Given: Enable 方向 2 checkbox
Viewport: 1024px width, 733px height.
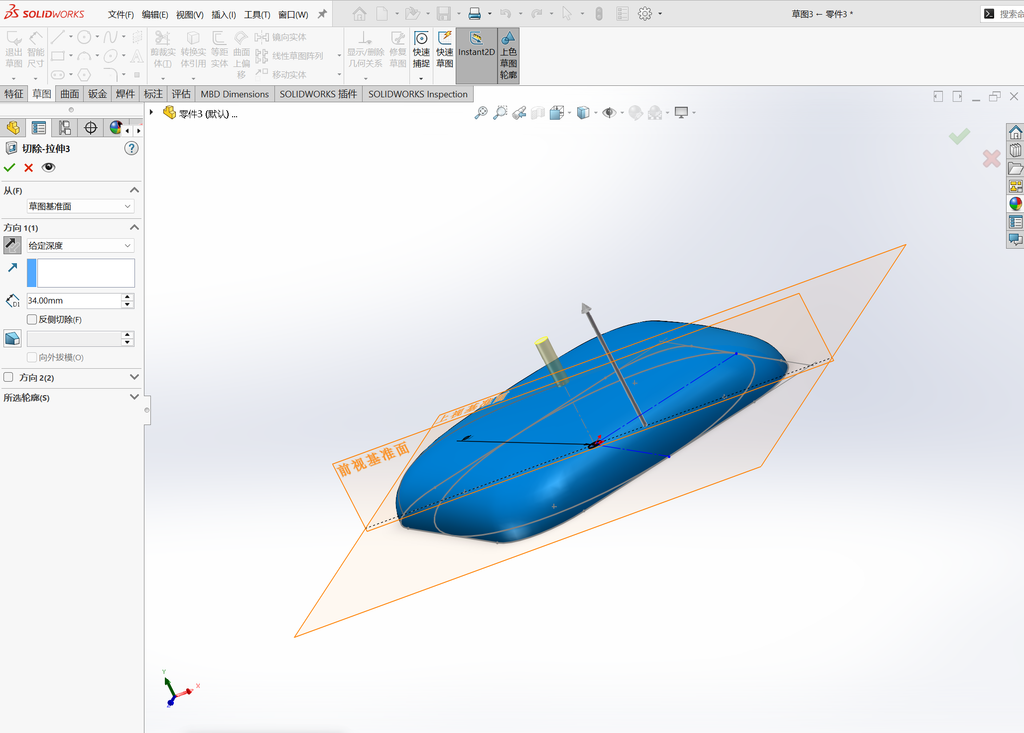Looking at the screenshot, I should point(8,378).
